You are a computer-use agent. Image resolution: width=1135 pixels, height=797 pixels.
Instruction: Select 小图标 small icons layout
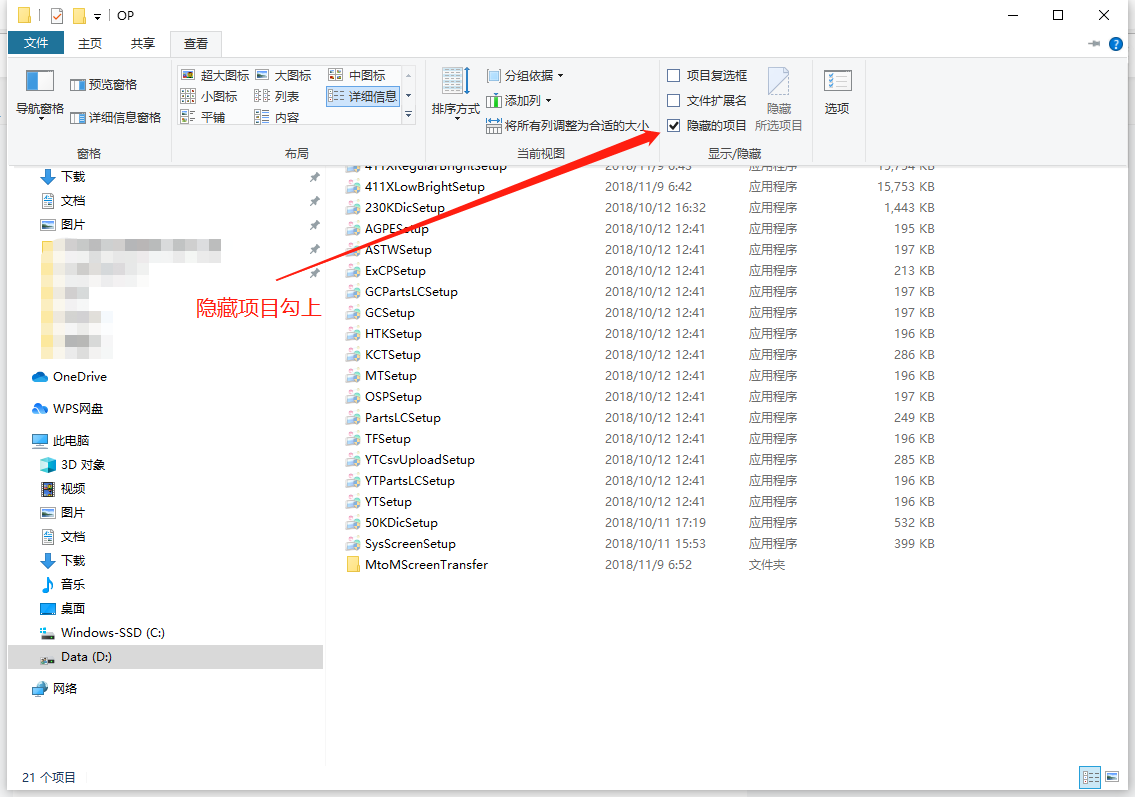(x=209, y=96)
